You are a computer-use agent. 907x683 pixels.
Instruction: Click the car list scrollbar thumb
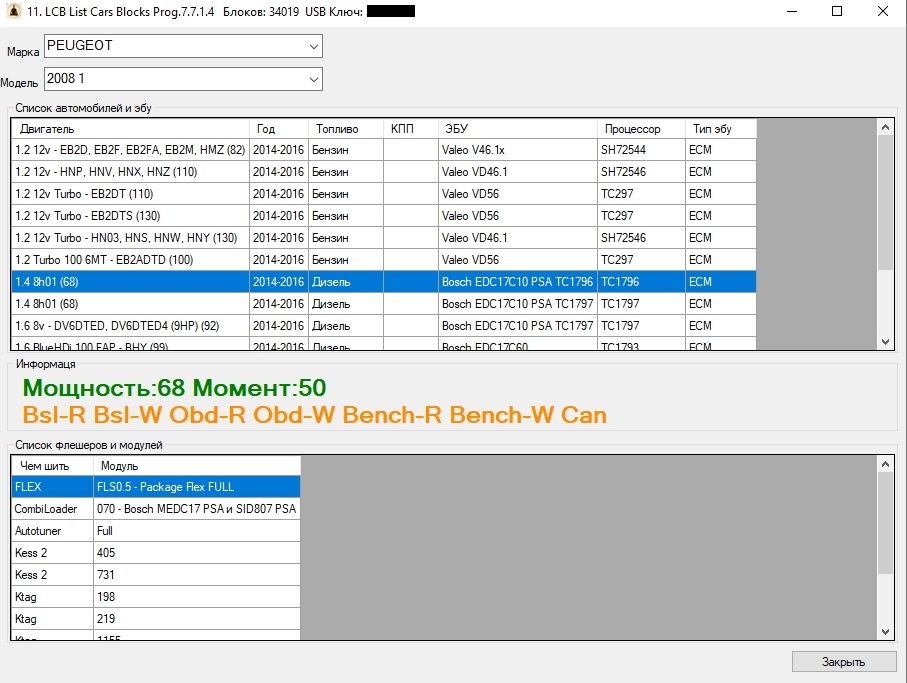click(885, 202)
